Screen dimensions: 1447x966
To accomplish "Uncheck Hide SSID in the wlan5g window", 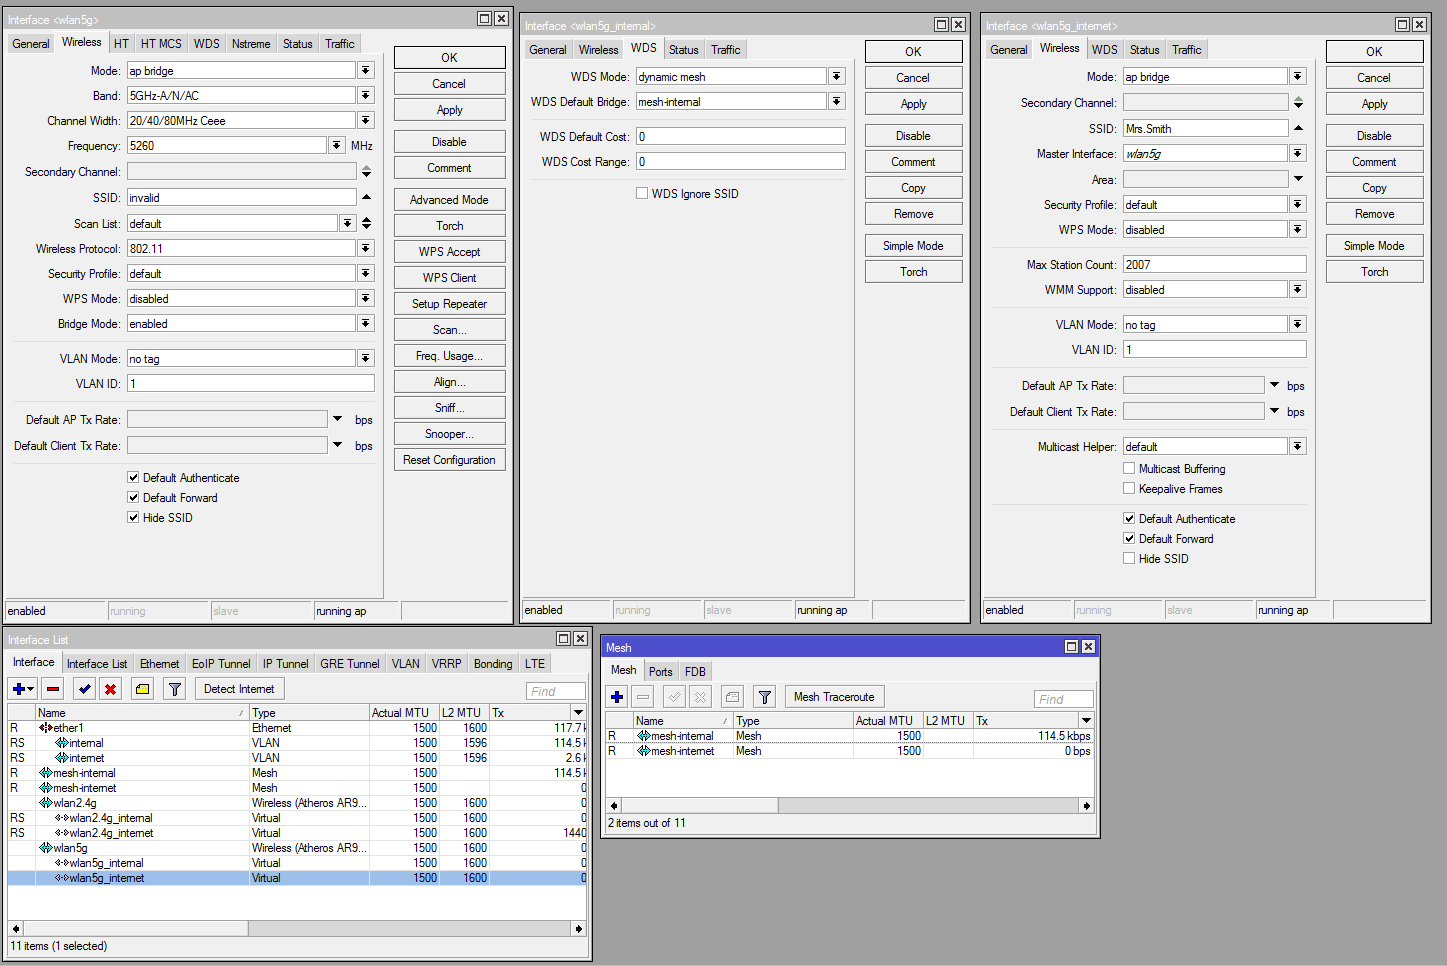I will pos(133,517).
